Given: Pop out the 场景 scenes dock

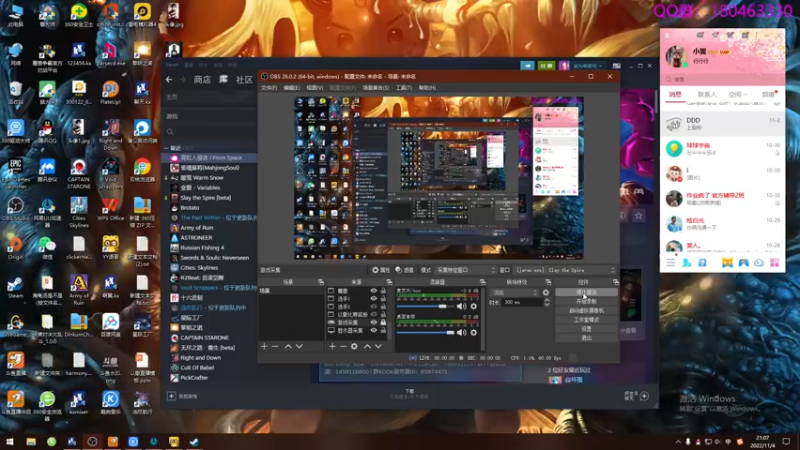Looking at the screenshot, I should point(321,282).
